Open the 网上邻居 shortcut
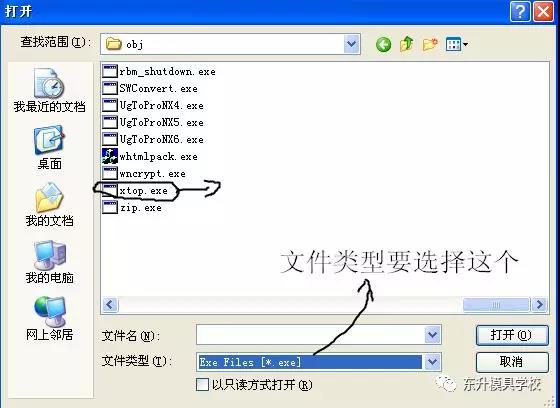The width and height of the screenshot is (560, 408). click(50, 318)
